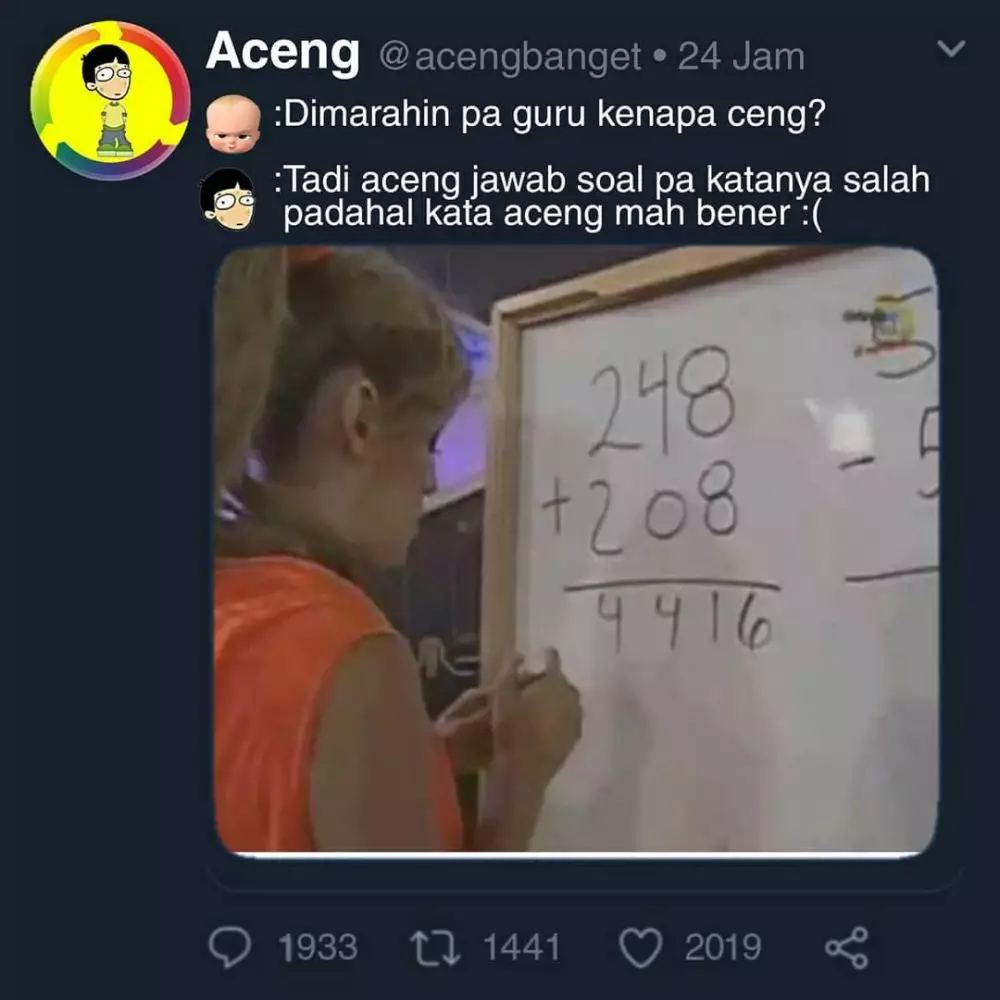Click the retweet arrows icon
1000x1000 pixels.
click(x=434, y=948)
